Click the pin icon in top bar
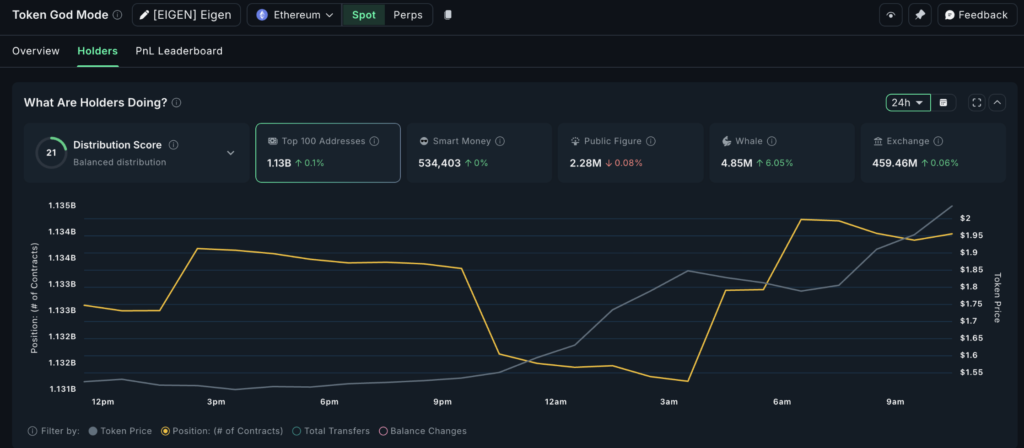Image resolution: width=1024 pixels, height=448 pixels. pyautogui.click(x=920, y=15)
